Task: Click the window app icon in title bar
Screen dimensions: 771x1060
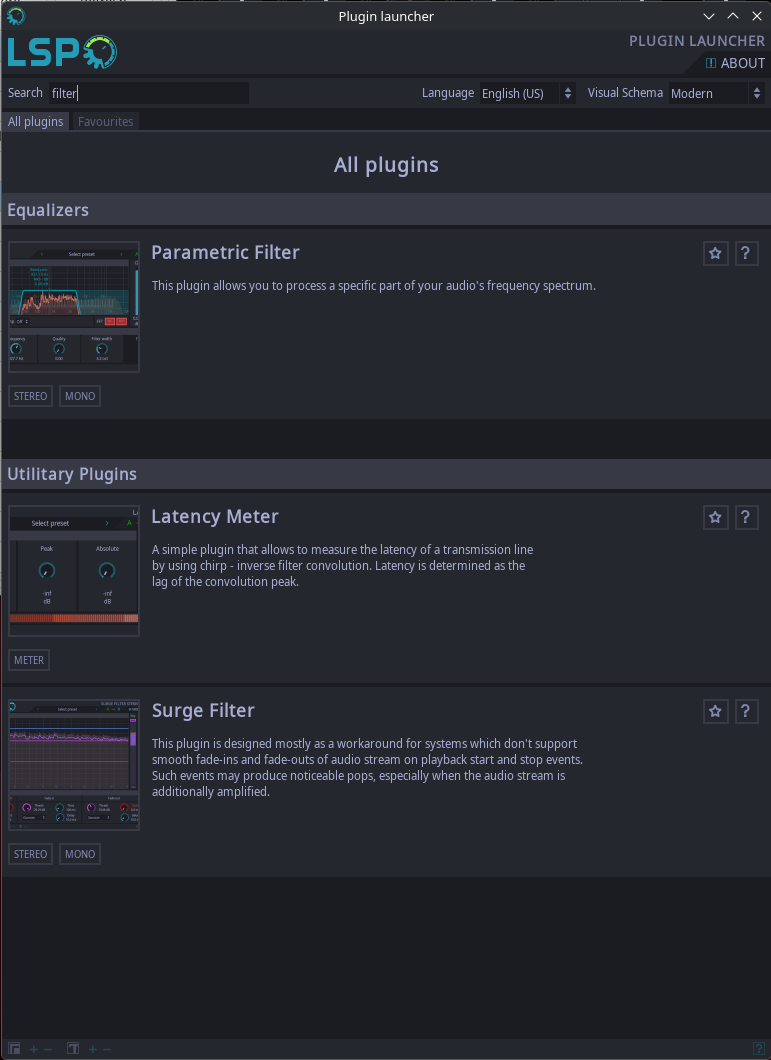Action: (15, 16)
